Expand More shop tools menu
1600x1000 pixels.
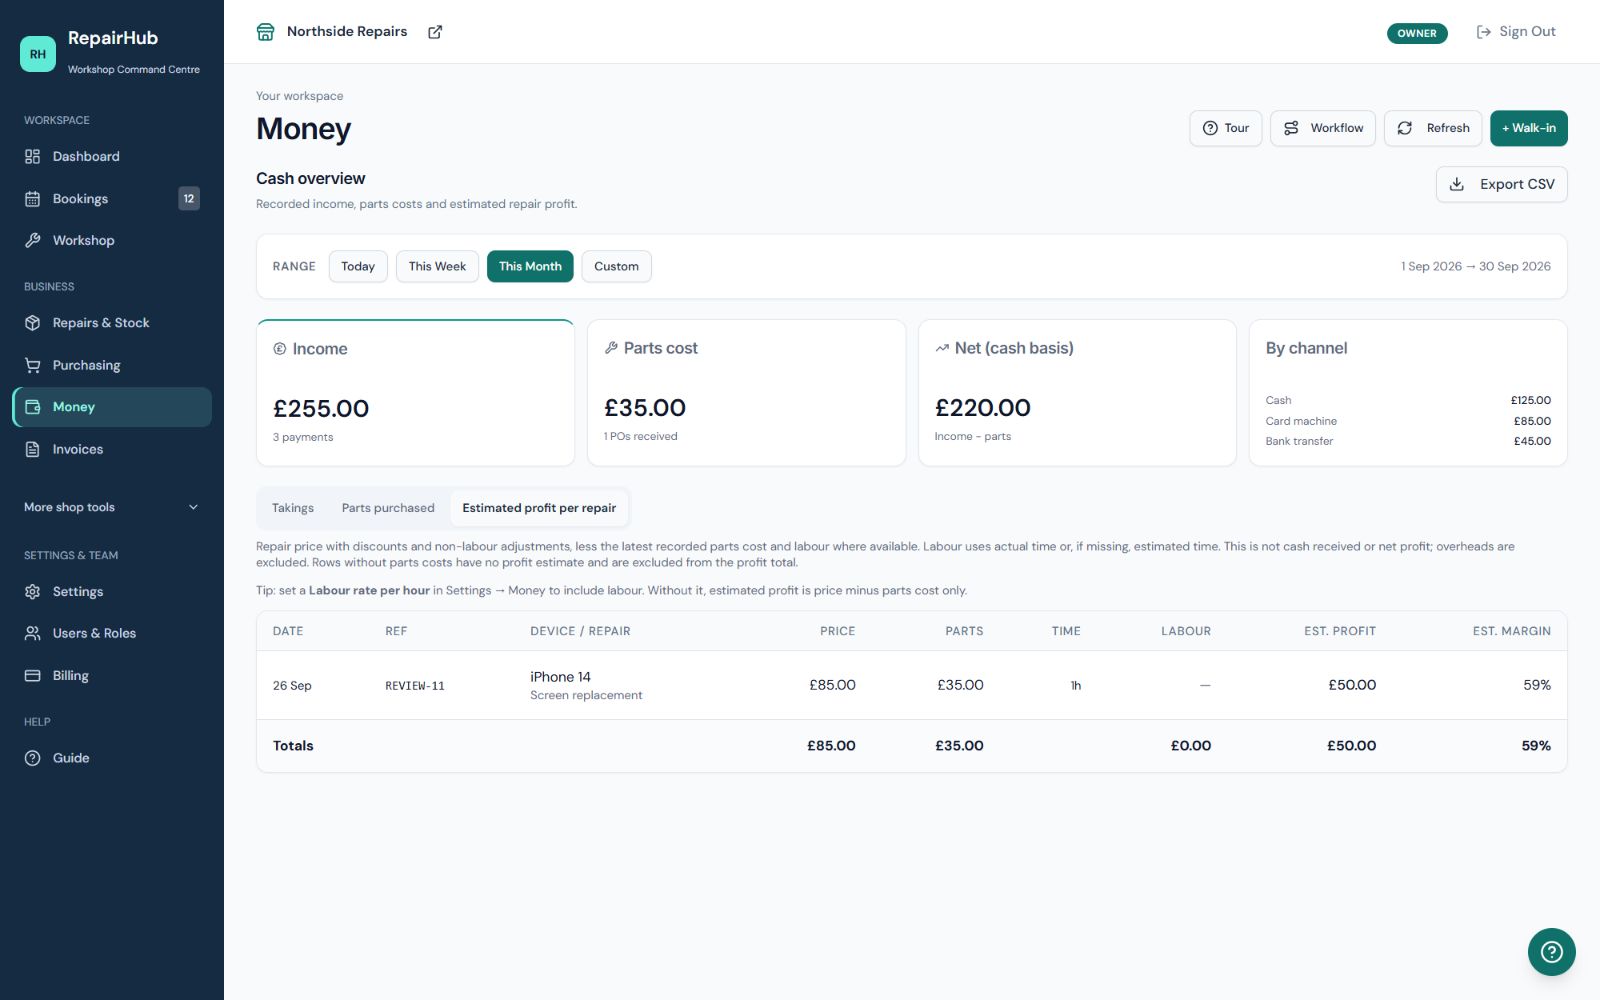(x=112, y=507)
